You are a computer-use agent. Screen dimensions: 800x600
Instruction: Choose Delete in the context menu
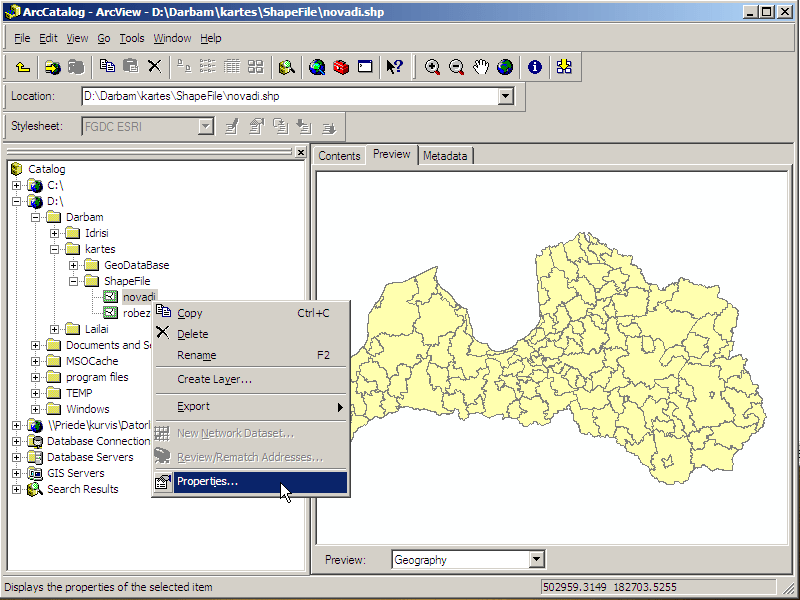(x=251, y=334)
